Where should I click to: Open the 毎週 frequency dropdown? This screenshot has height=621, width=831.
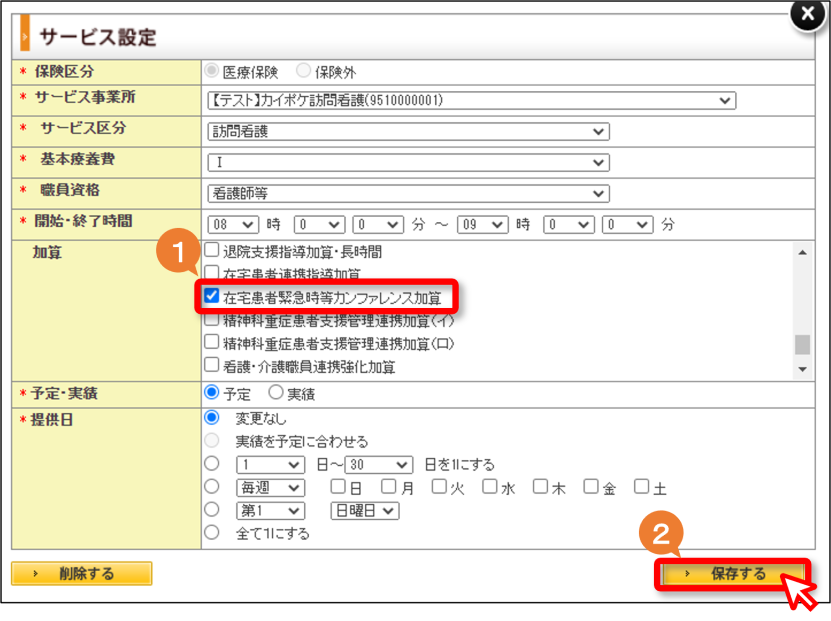[x=271, y=487]
